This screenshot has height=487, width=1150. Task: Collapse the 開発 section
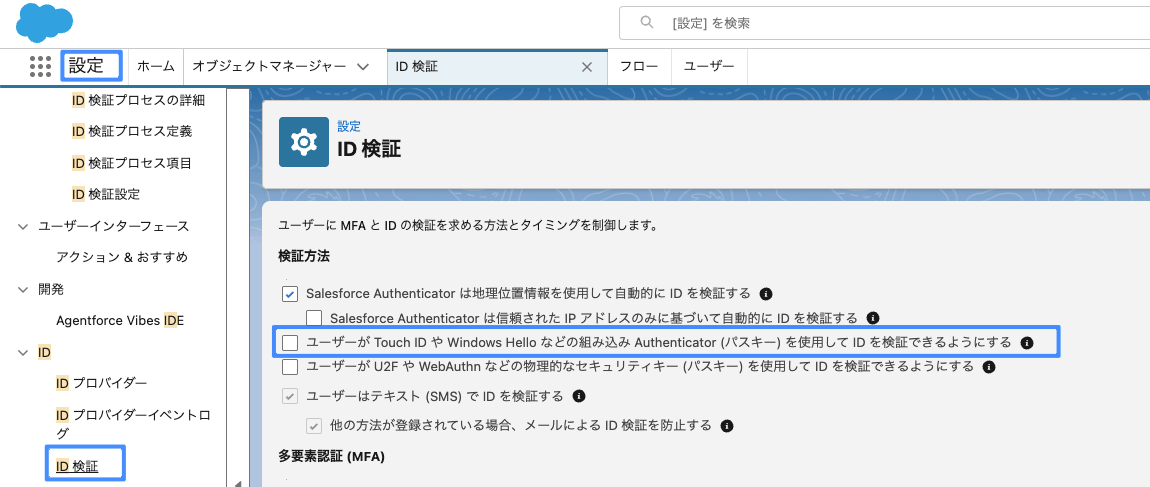pos(22,290)
